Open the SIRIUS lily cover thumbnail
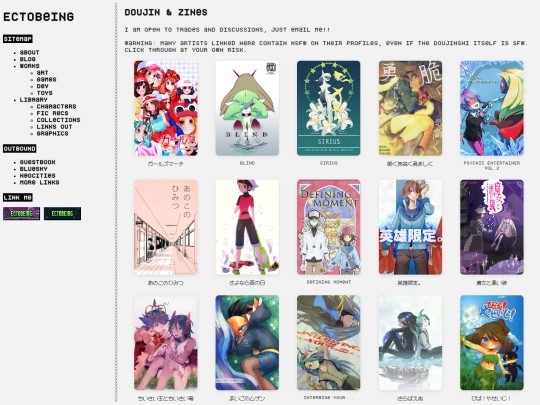The width and height of the screenshot is (540, 405). tap(329, 108)
